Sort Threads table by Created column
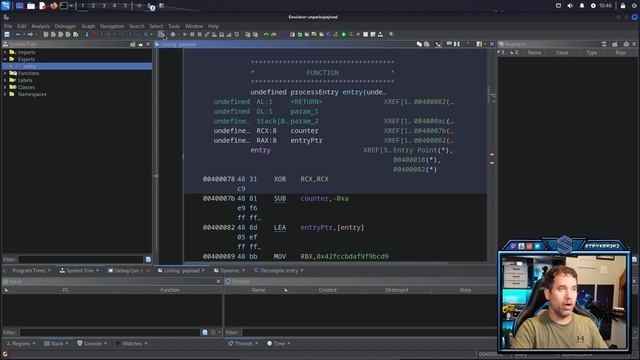 click(x=327, y=290)
